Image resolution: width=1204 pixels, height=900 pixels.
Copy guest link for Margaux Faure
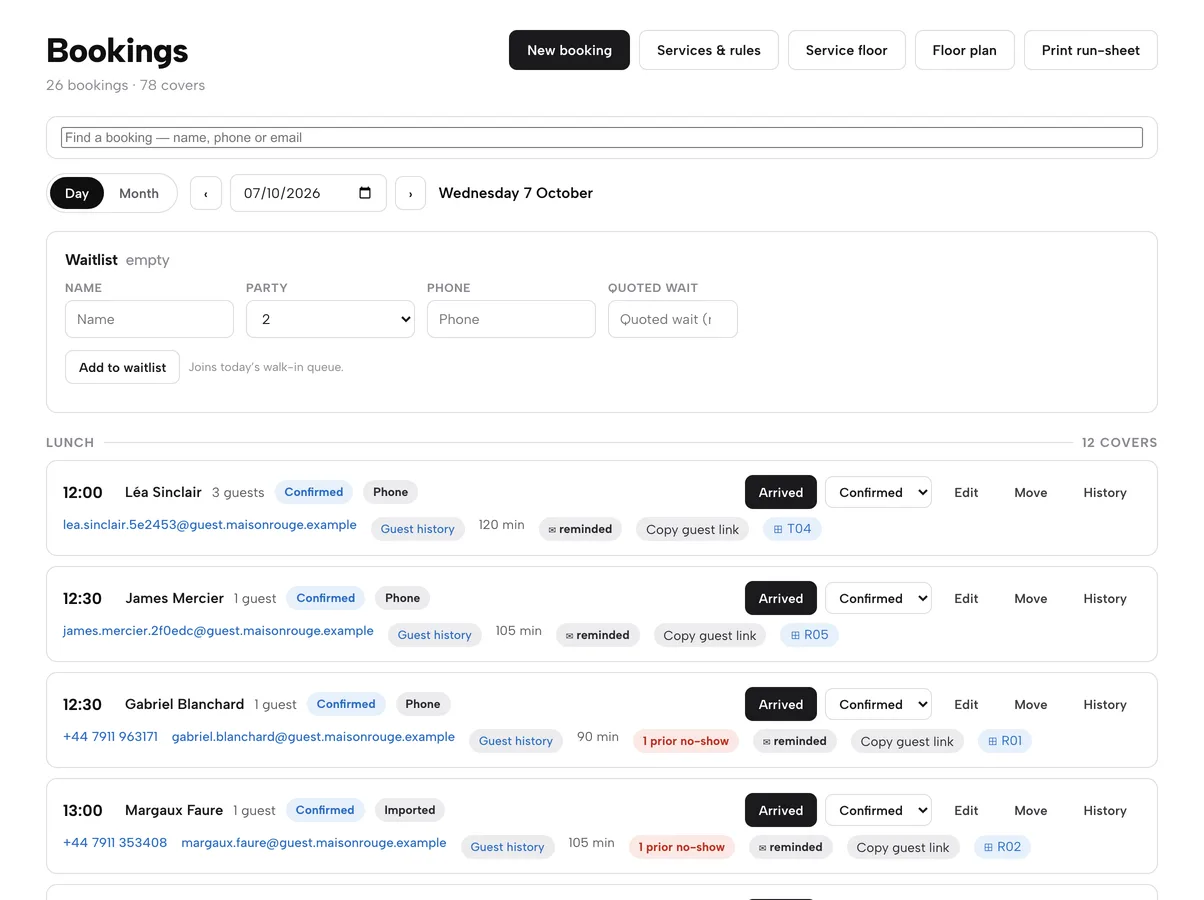pos(903,847)
